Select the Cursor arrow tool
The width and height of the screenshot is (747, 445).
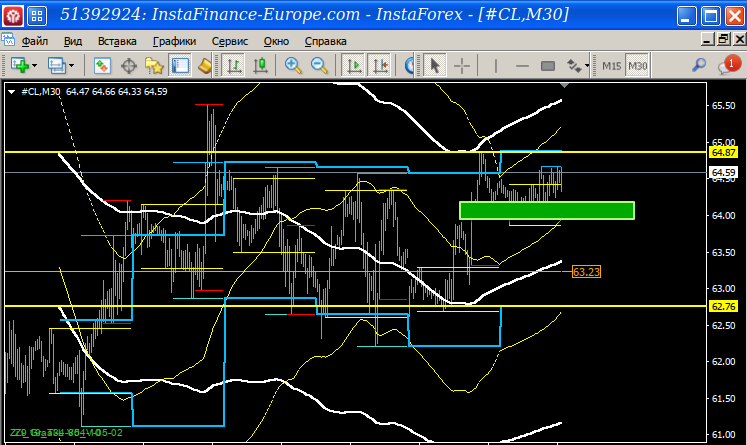pos(434,65)
